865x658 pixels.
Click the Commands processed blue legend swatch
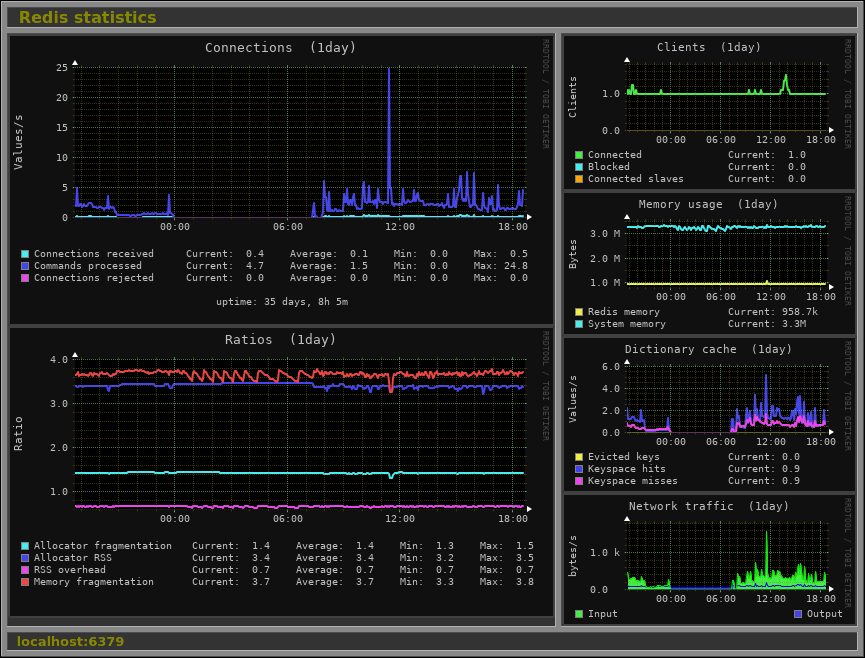pos(25,266)
